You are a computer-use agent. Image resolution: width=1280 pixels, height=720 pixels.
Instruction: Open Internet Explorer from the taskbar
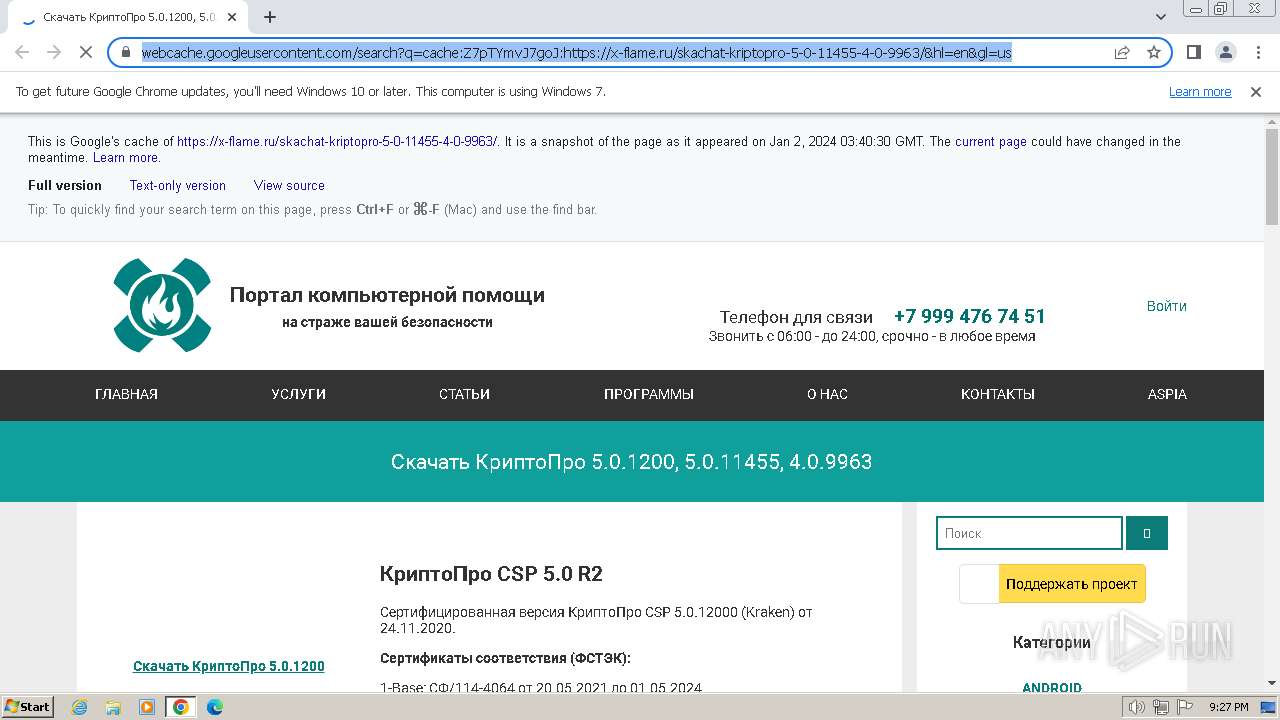pos(80,707)
